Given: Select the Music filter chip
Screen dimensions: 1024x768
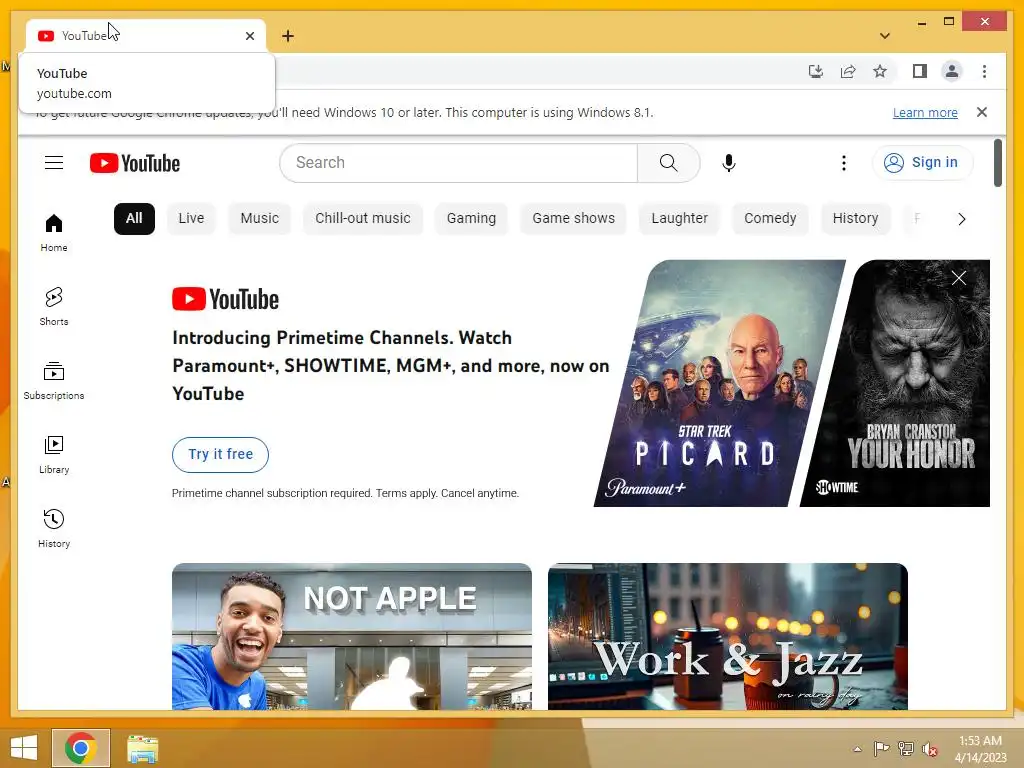Looking at the screenshot, I should point(259,218).
